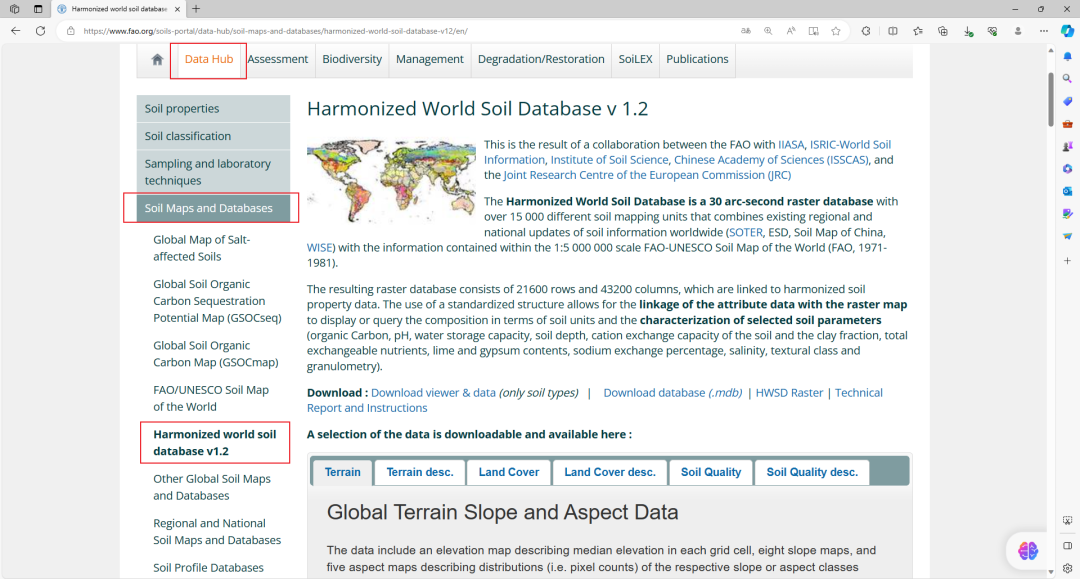Open sidebar Tools briefcase icon
Image resolution: width=1080 pixels, height=579 pixels.
tap(1068, 124)
